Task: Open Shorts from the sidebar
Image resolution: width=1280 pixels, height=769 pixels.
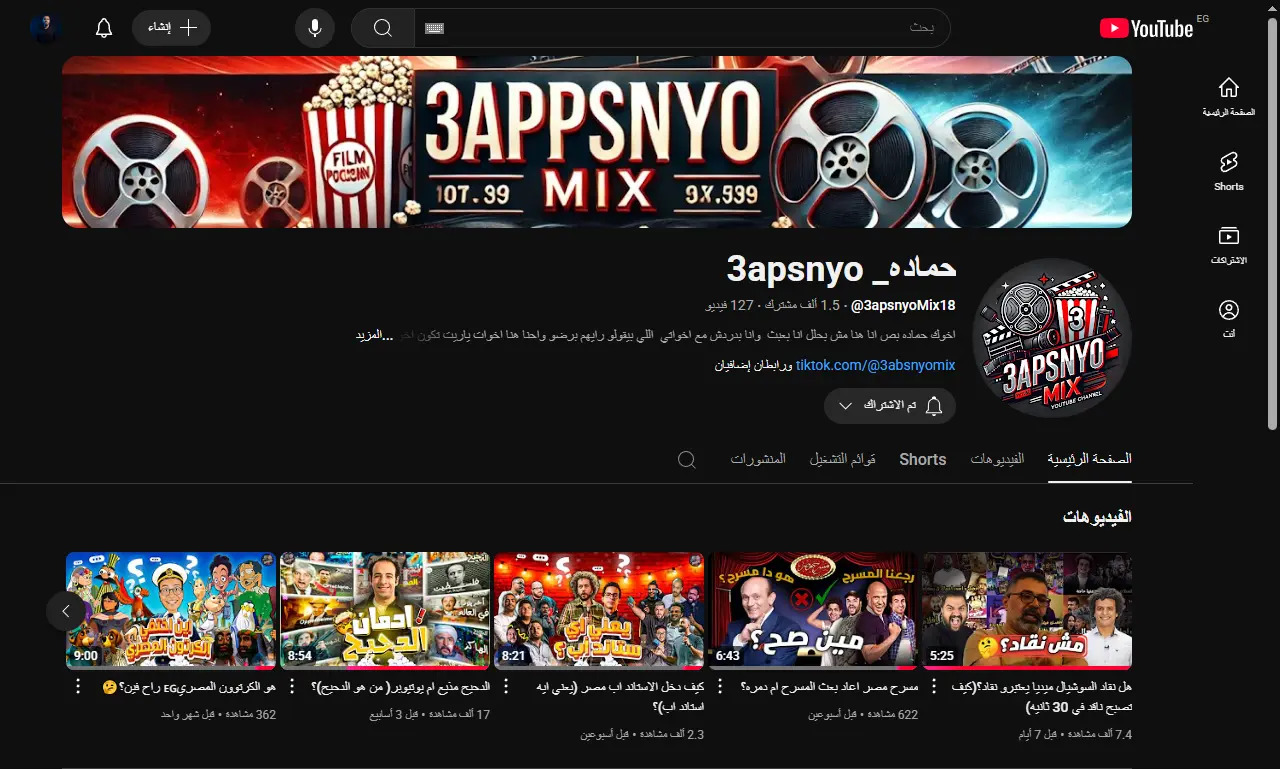Action: [1229, 171]
